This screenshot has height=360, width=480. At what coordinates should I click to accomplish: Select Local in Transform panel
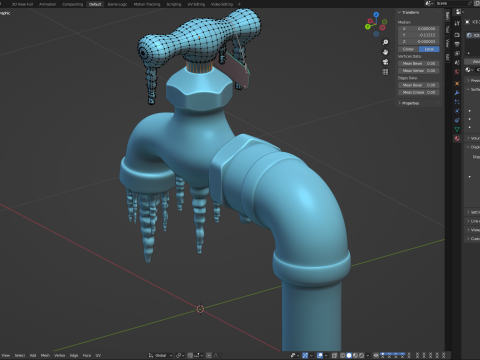tap(429, 49)
